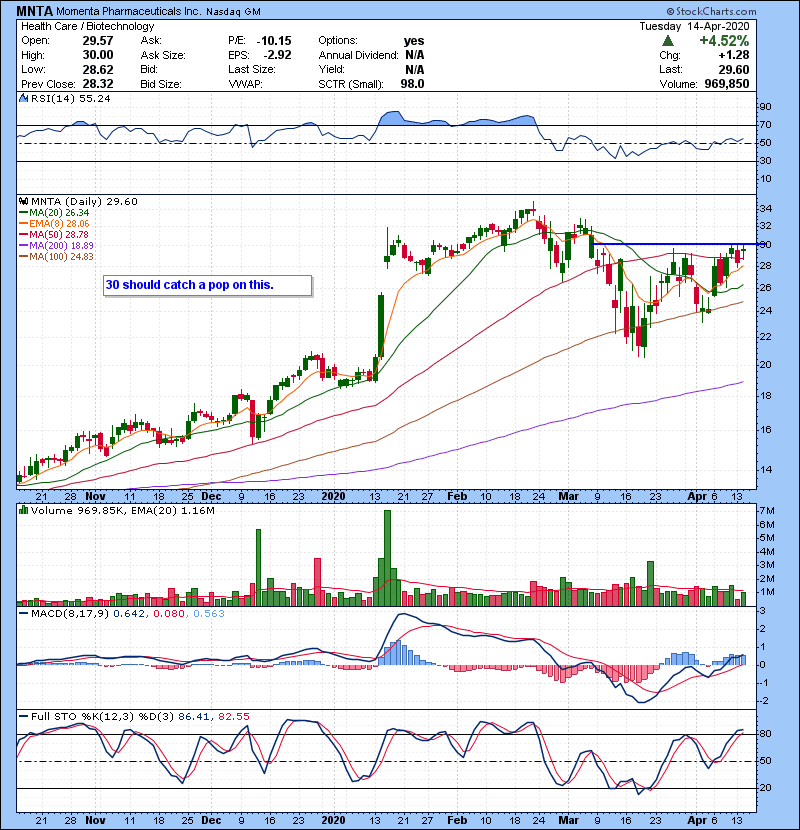Click the Momenta Pharmaceuticals Inc. company name
This screenshot has height=830, width=800.
click(129, 11)
